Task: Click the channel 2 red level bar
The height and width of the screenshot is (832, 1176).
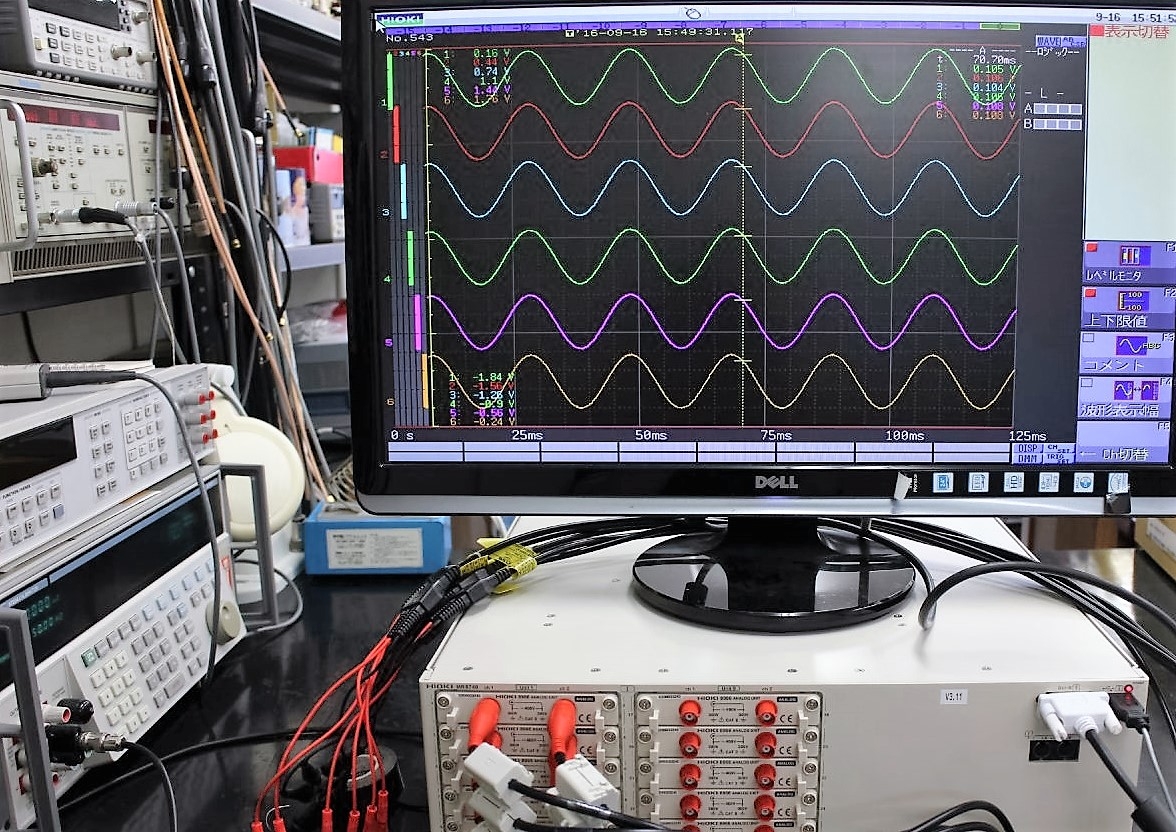Action: [396, 134]
